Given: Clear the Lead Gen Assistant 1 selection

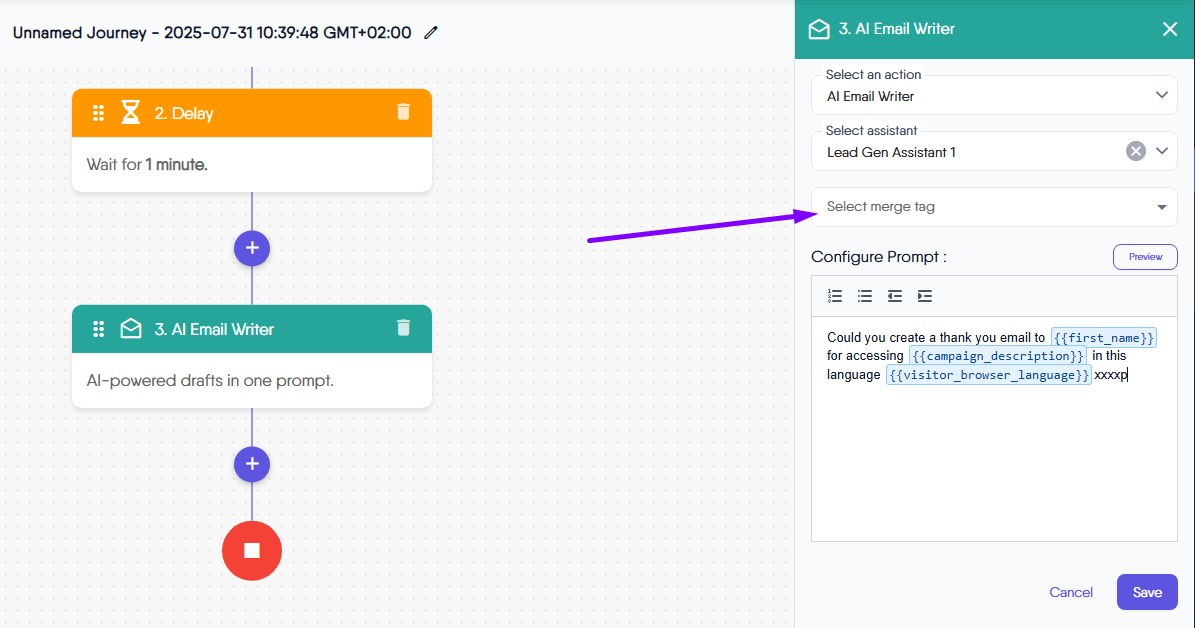Looking at the screenshot, I should 1136,151.
